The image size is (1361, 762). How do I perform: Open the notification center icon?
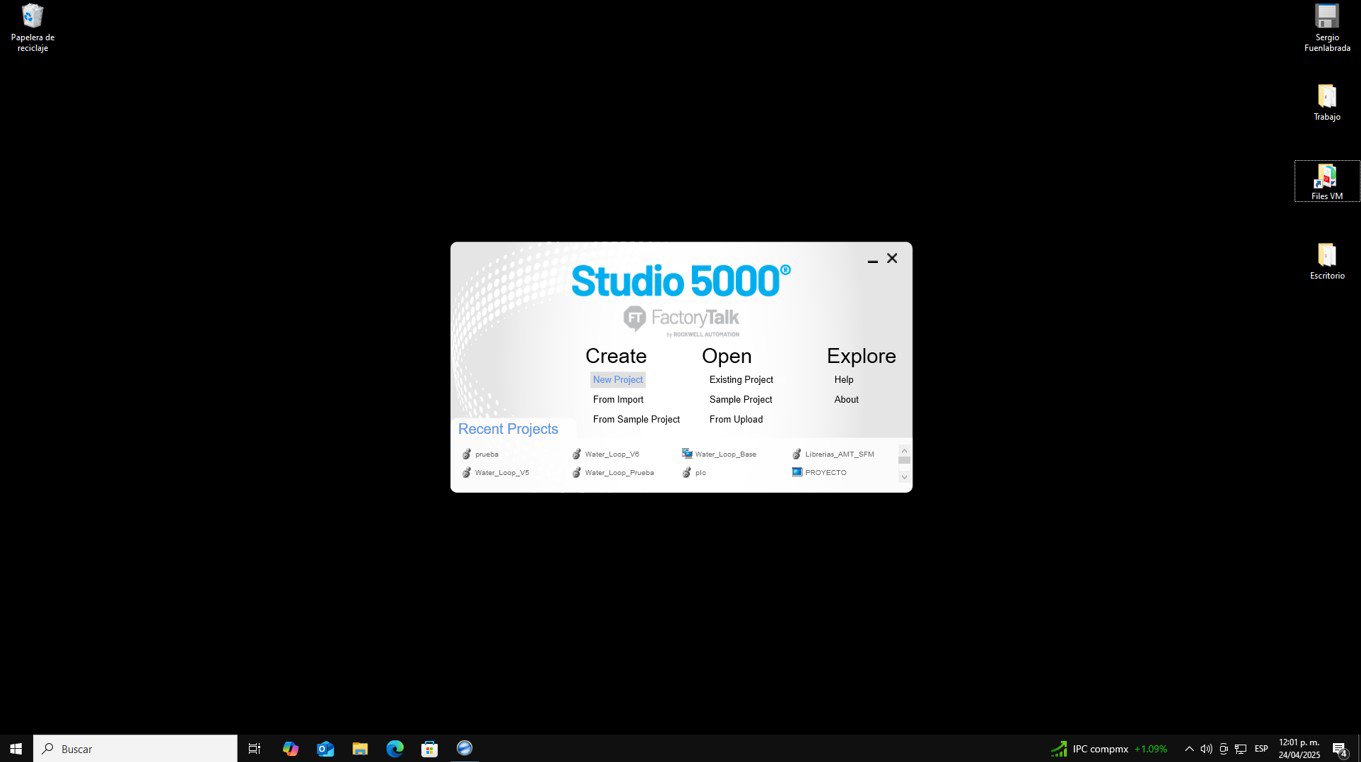click(x=1340, y=749)
